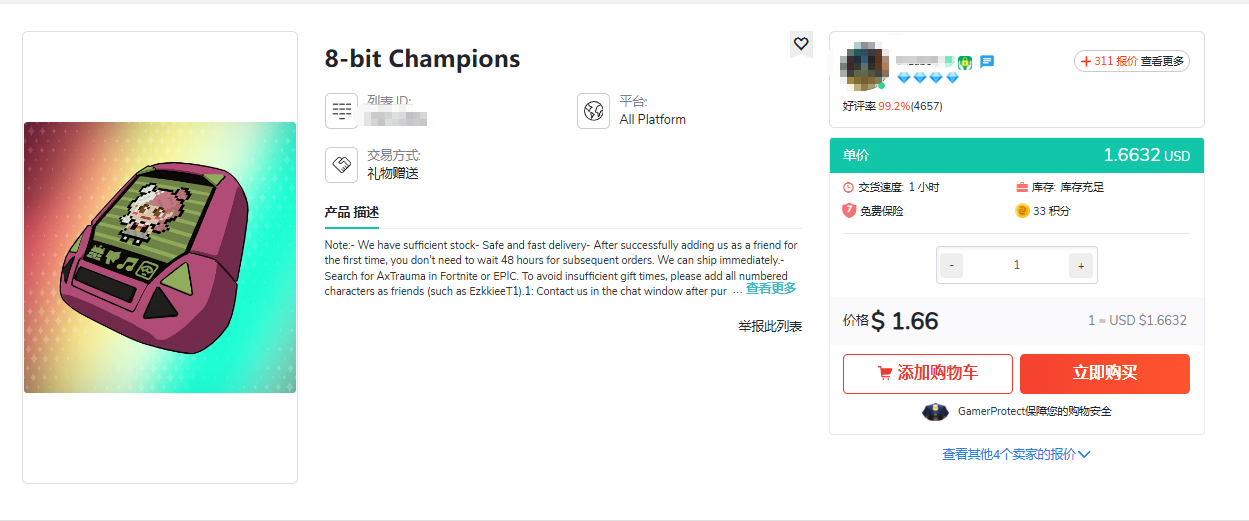Screen dimensions: 1249x521
Task: Click the gold points coin icon
Action: click(1022, 211)
